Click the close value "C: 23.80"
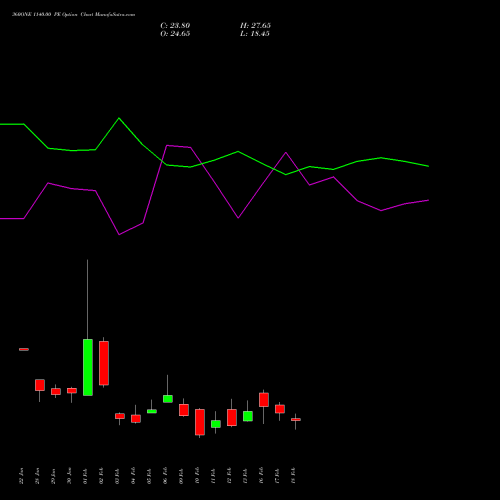The width and height of the screenshot is (500, 500). [x=175, y=26]
